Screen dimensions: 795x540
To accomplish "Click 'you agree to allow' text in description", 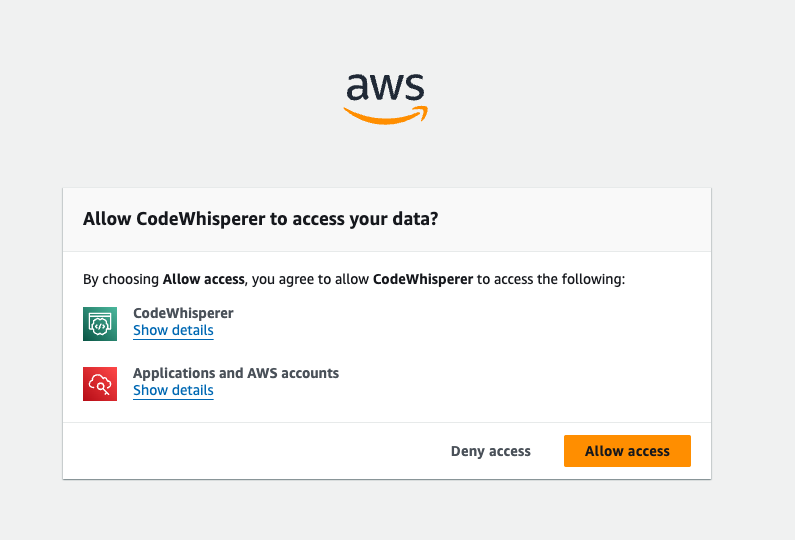I will coord(310,279).
